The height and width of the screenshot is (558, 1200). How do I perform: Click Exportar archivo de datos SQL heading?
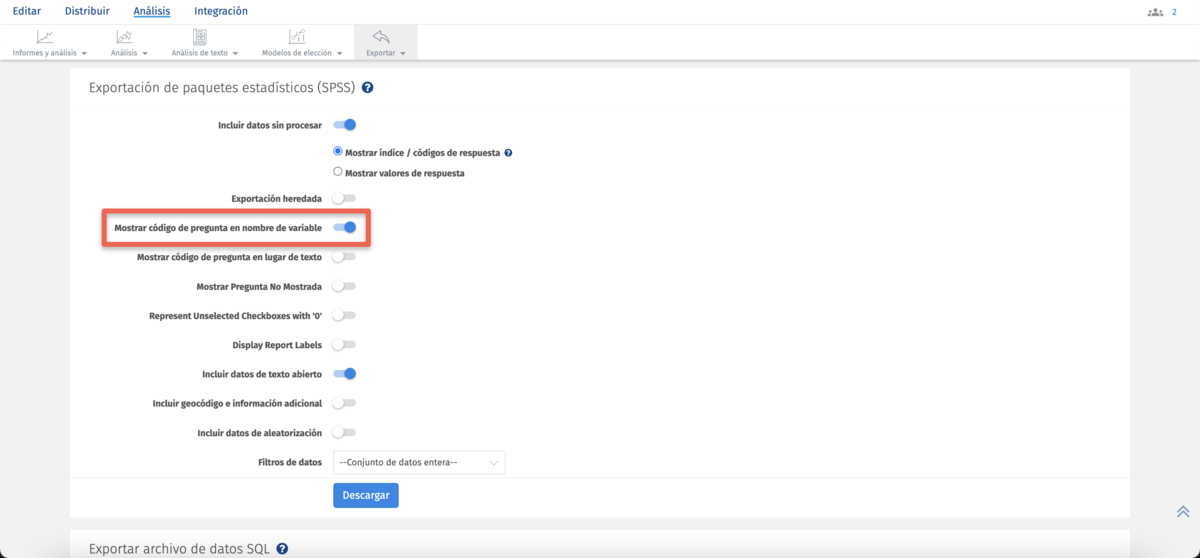[x=180, y=549]
